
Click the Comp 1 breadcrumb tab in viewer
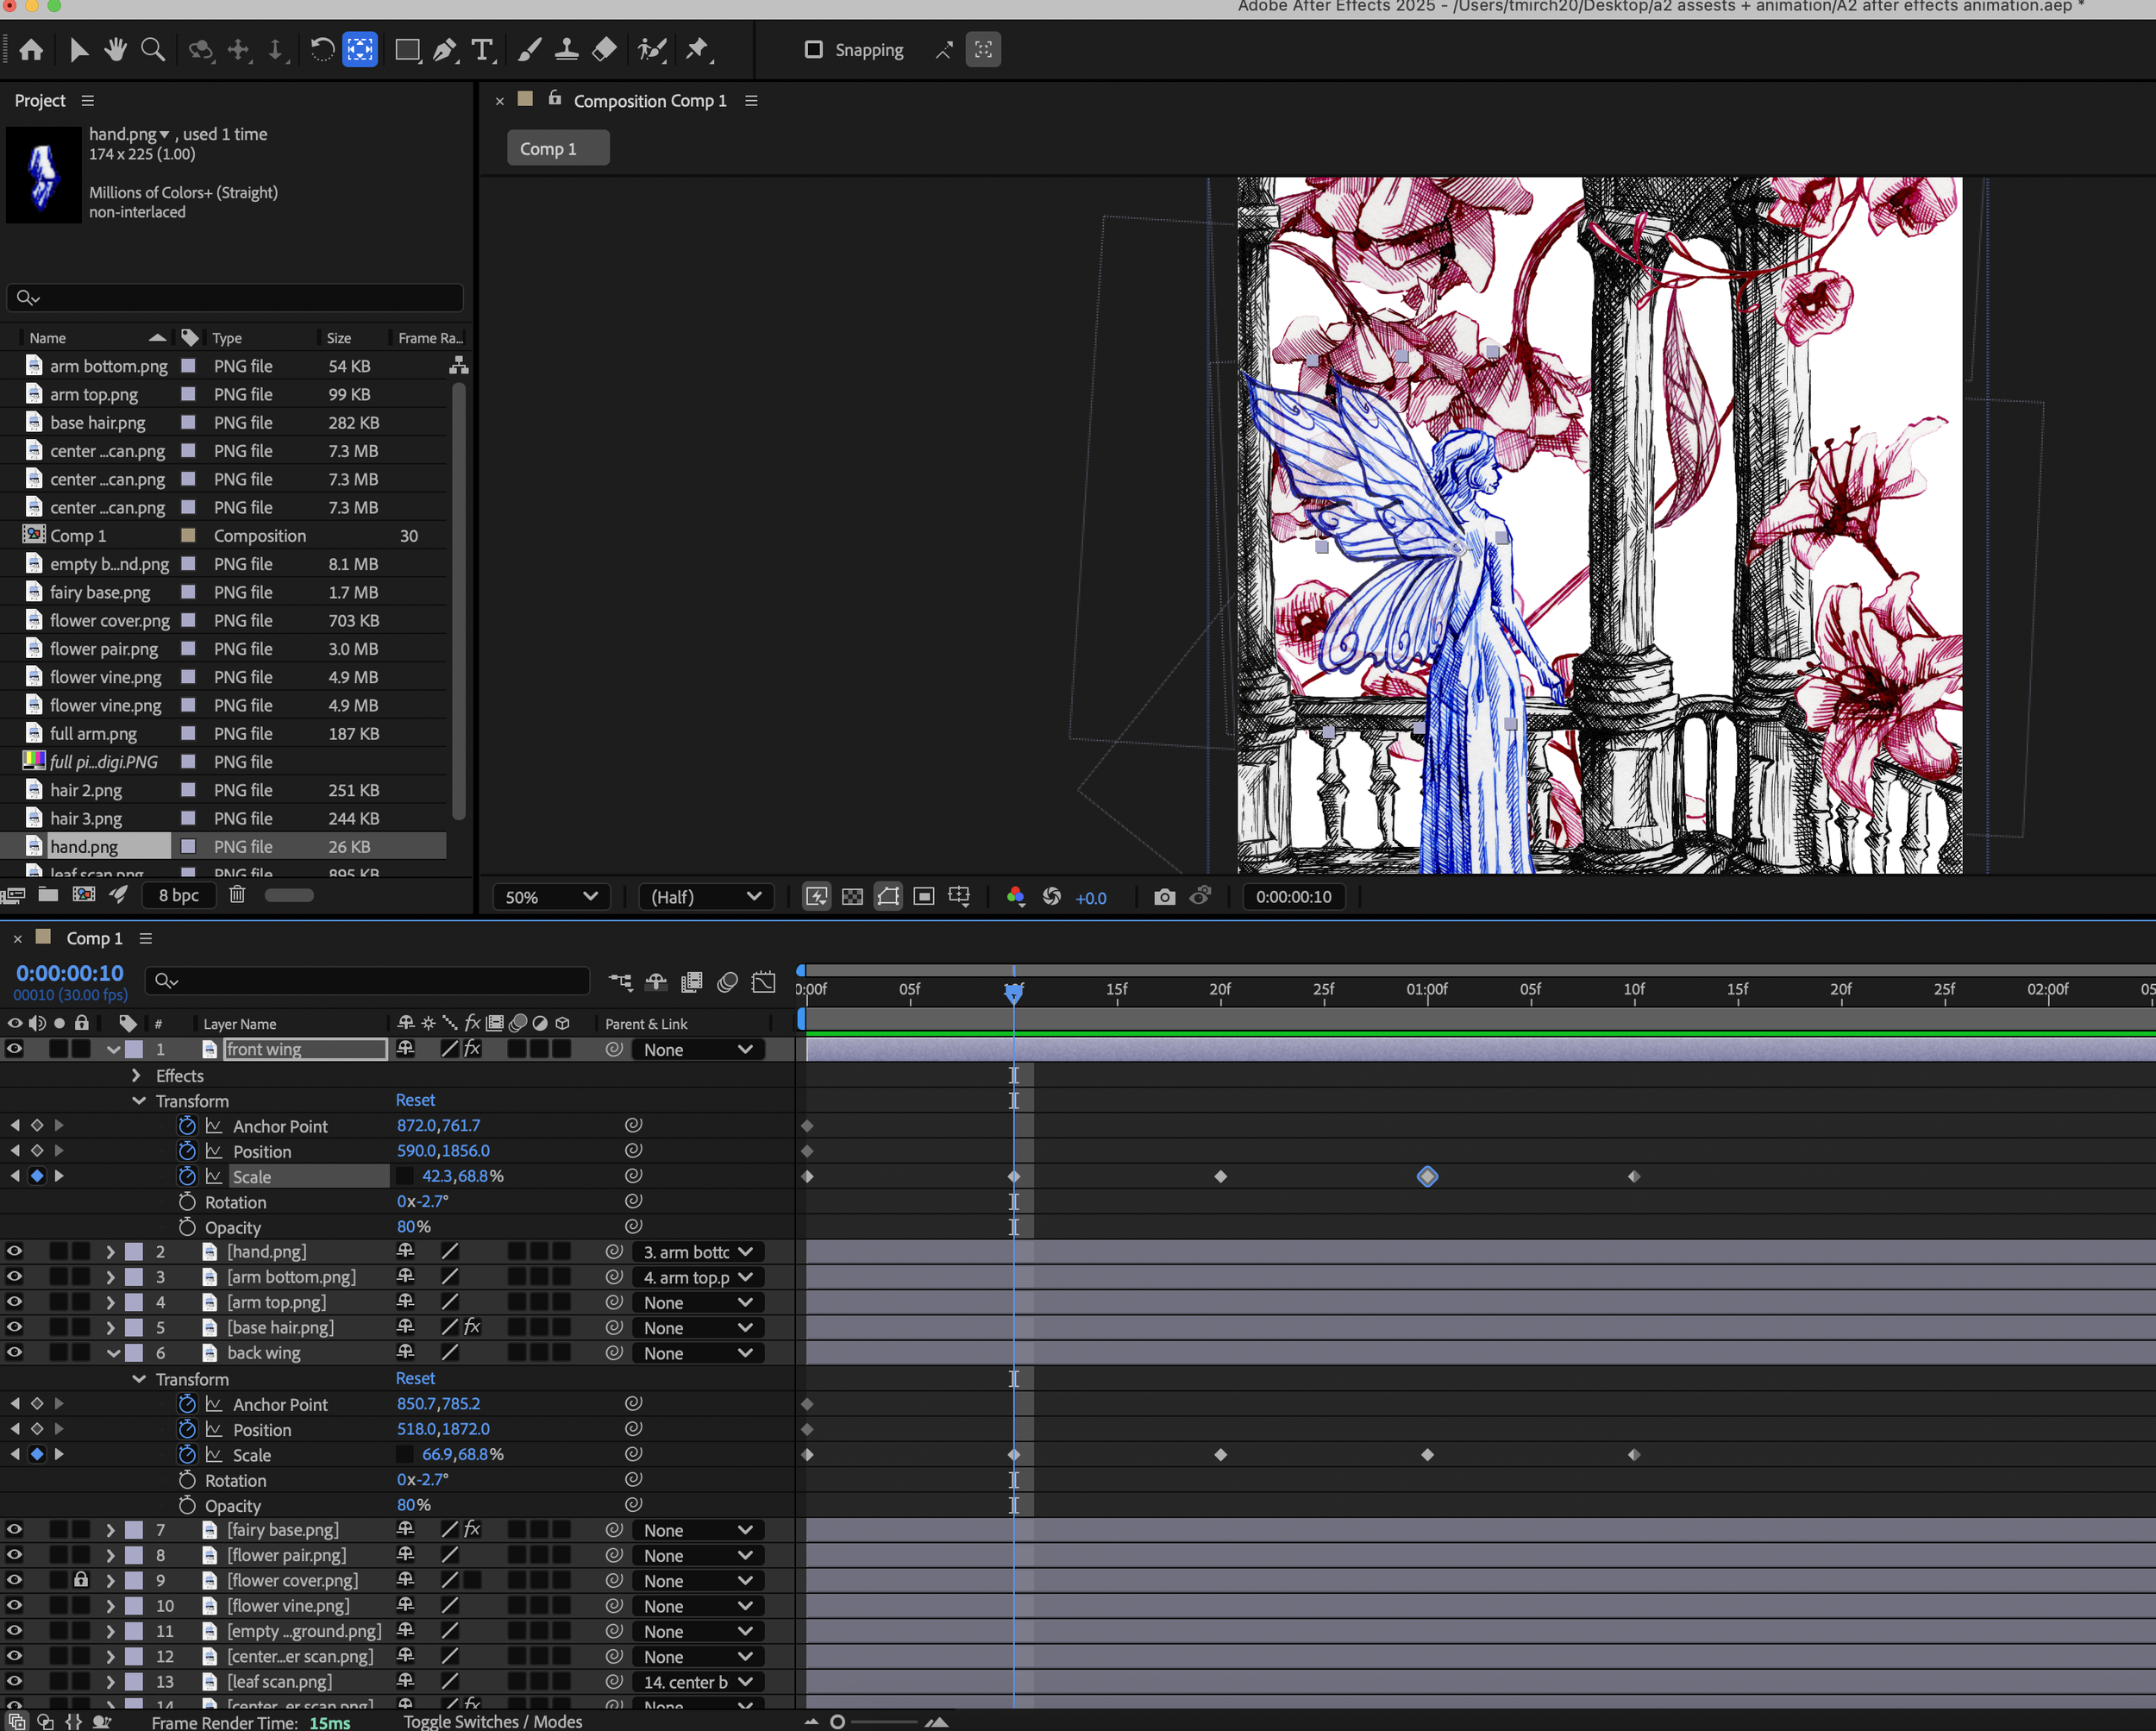(557, 149)
